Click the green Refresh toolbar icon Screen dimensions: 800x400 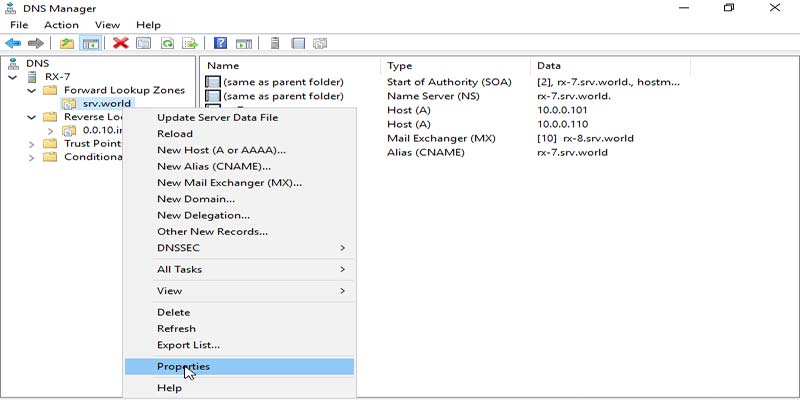pos(167,43)
